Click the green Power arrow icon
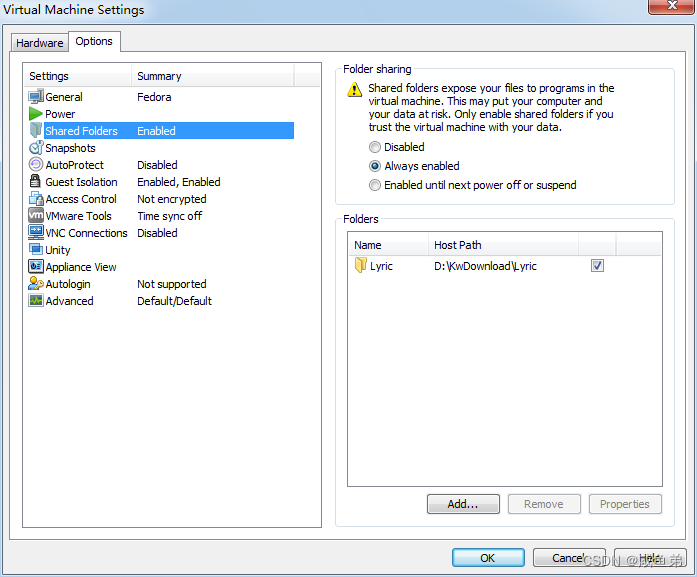 [x=36, y=114]
